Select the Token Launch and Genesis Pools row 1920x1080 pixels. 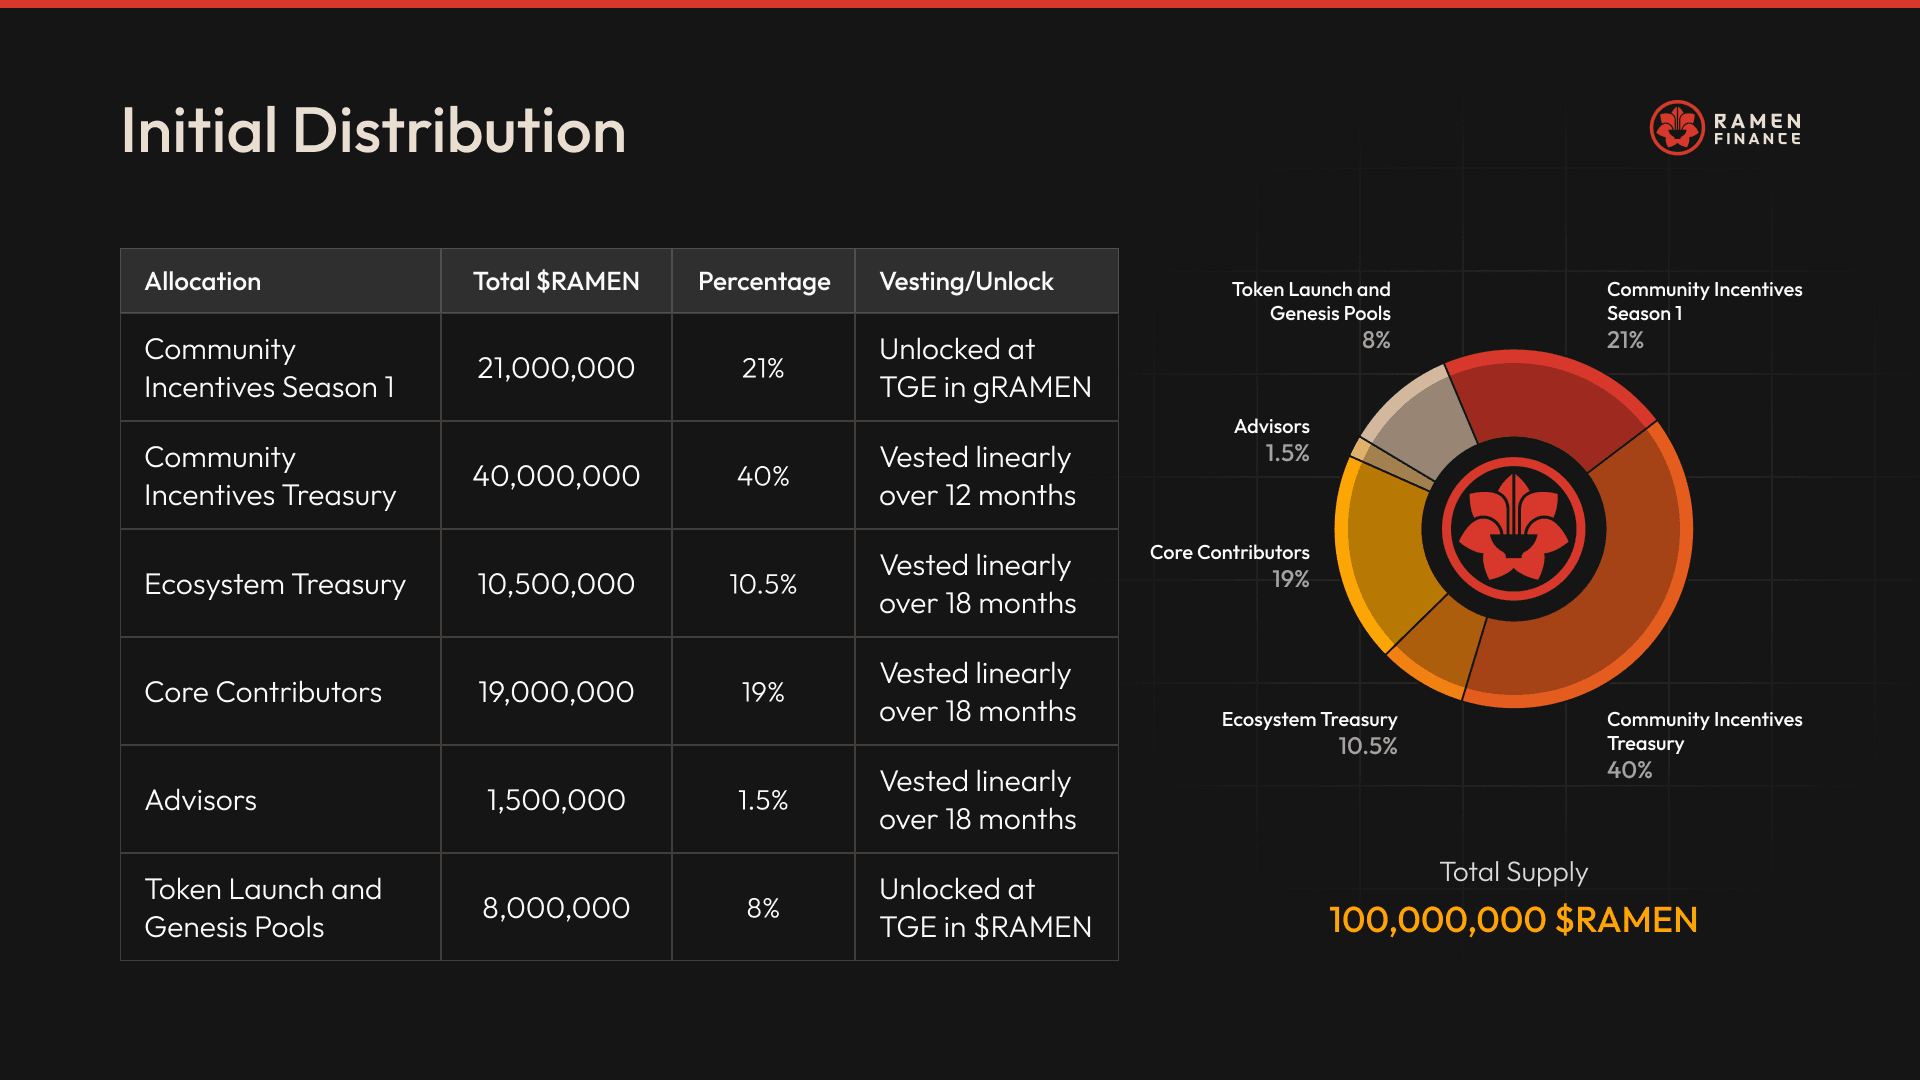(263, 908)
